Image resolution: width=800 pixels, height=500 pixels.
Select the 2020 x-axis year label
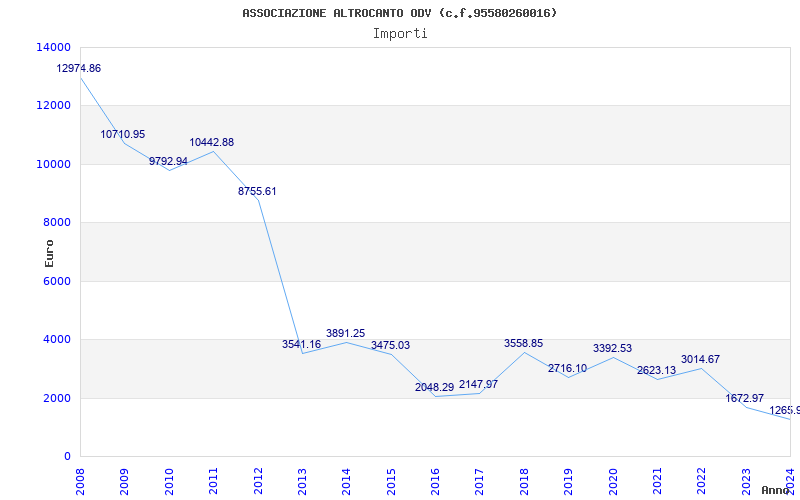(613, 479)
